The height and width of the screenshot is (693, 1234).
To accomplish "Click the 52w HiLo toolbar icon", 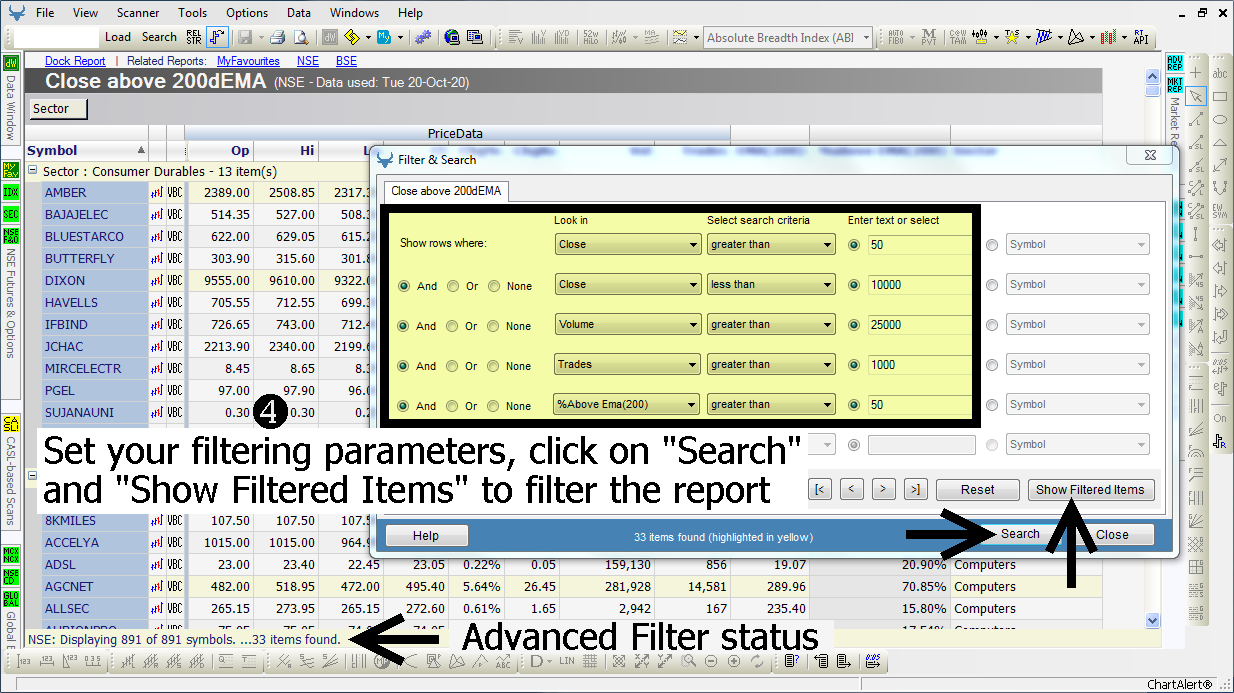I will coord(590,37).
